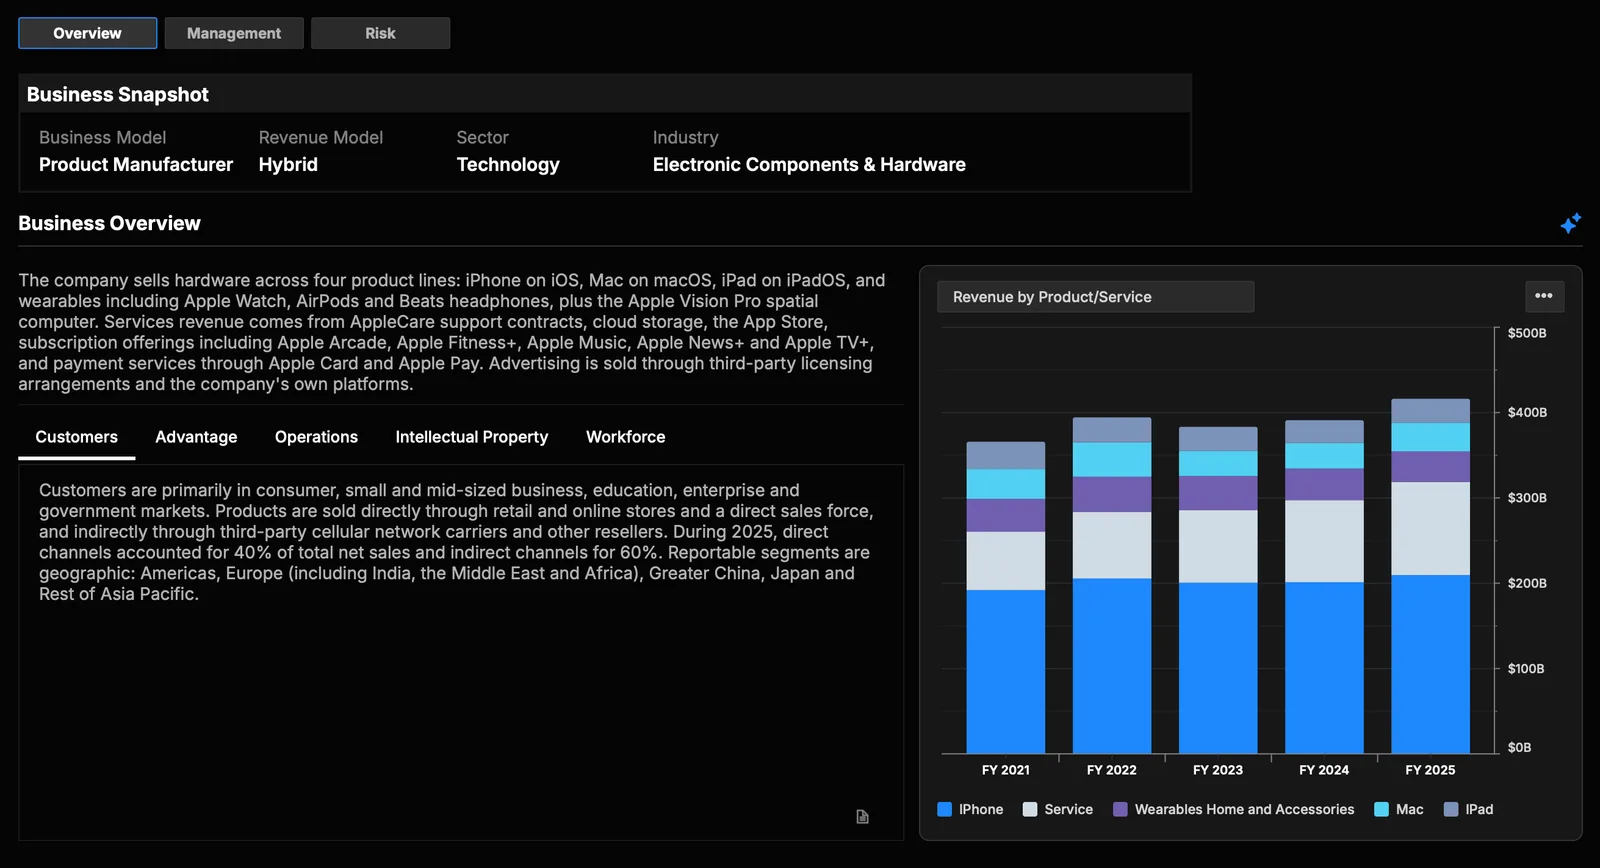The image size is (1600, 868).
Task: Click the document icon in the Customers panel
Action: pyautogui.click(x=862, y=817)
